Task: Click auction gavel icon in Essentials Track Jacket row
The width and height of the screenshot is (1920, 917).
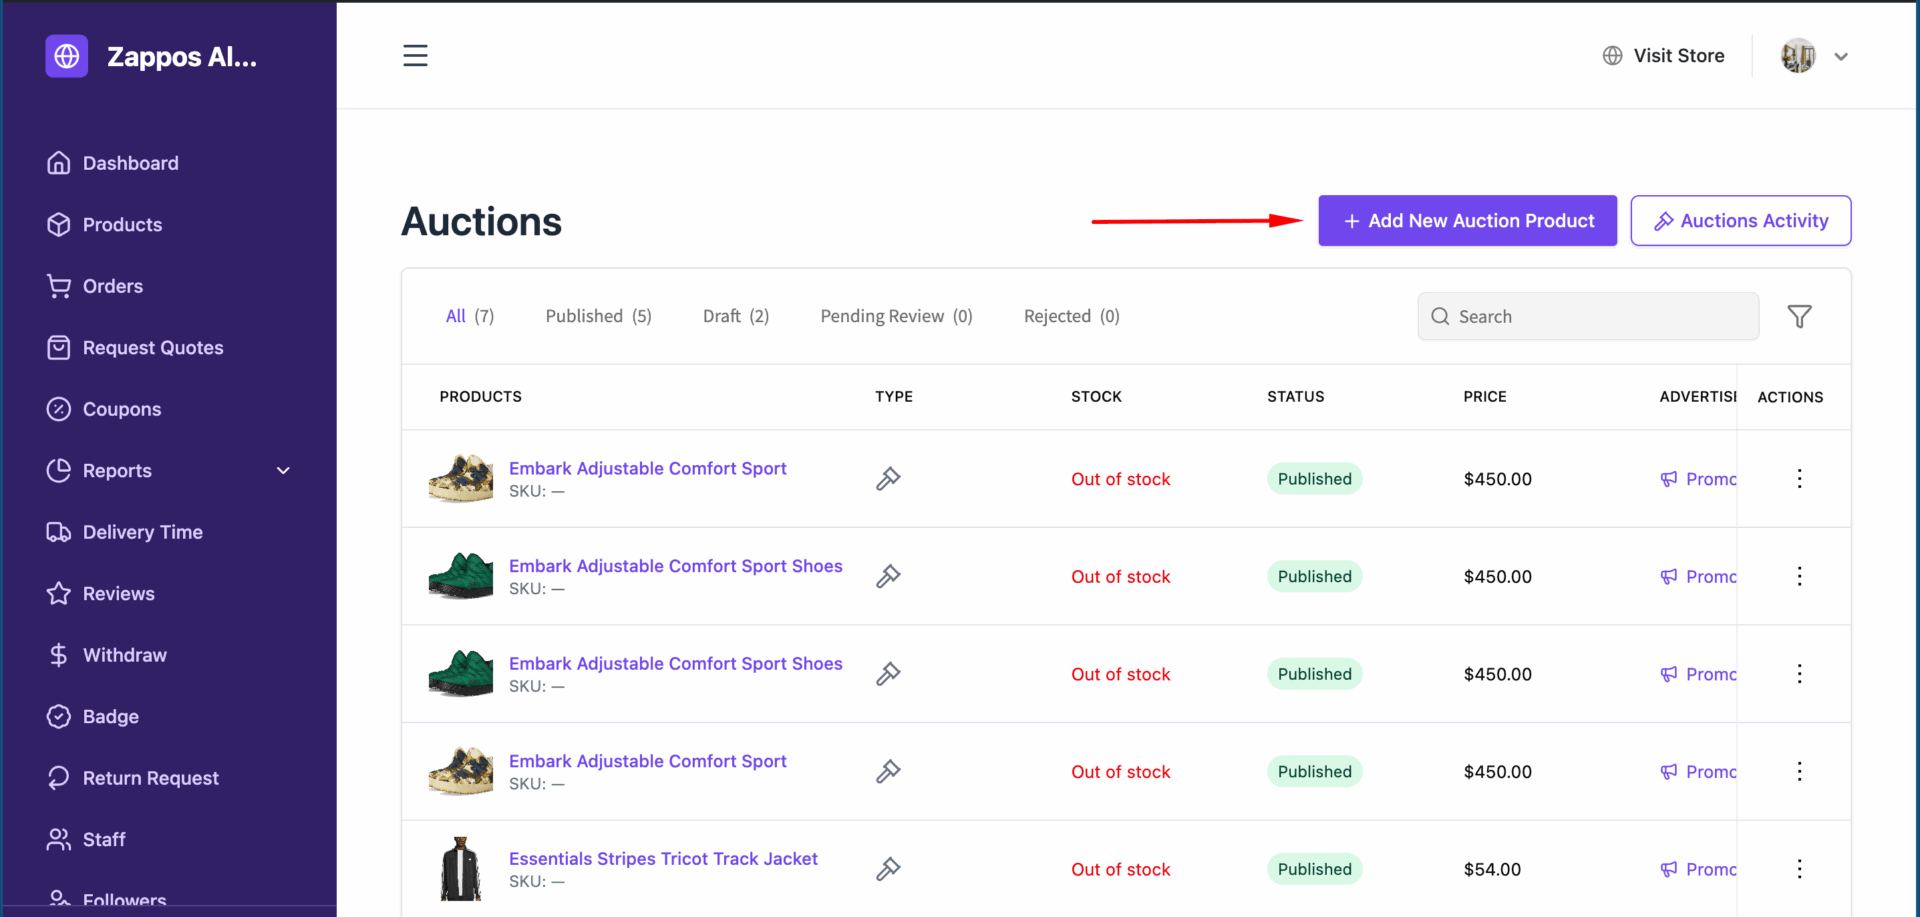Action: coord(888,869)
